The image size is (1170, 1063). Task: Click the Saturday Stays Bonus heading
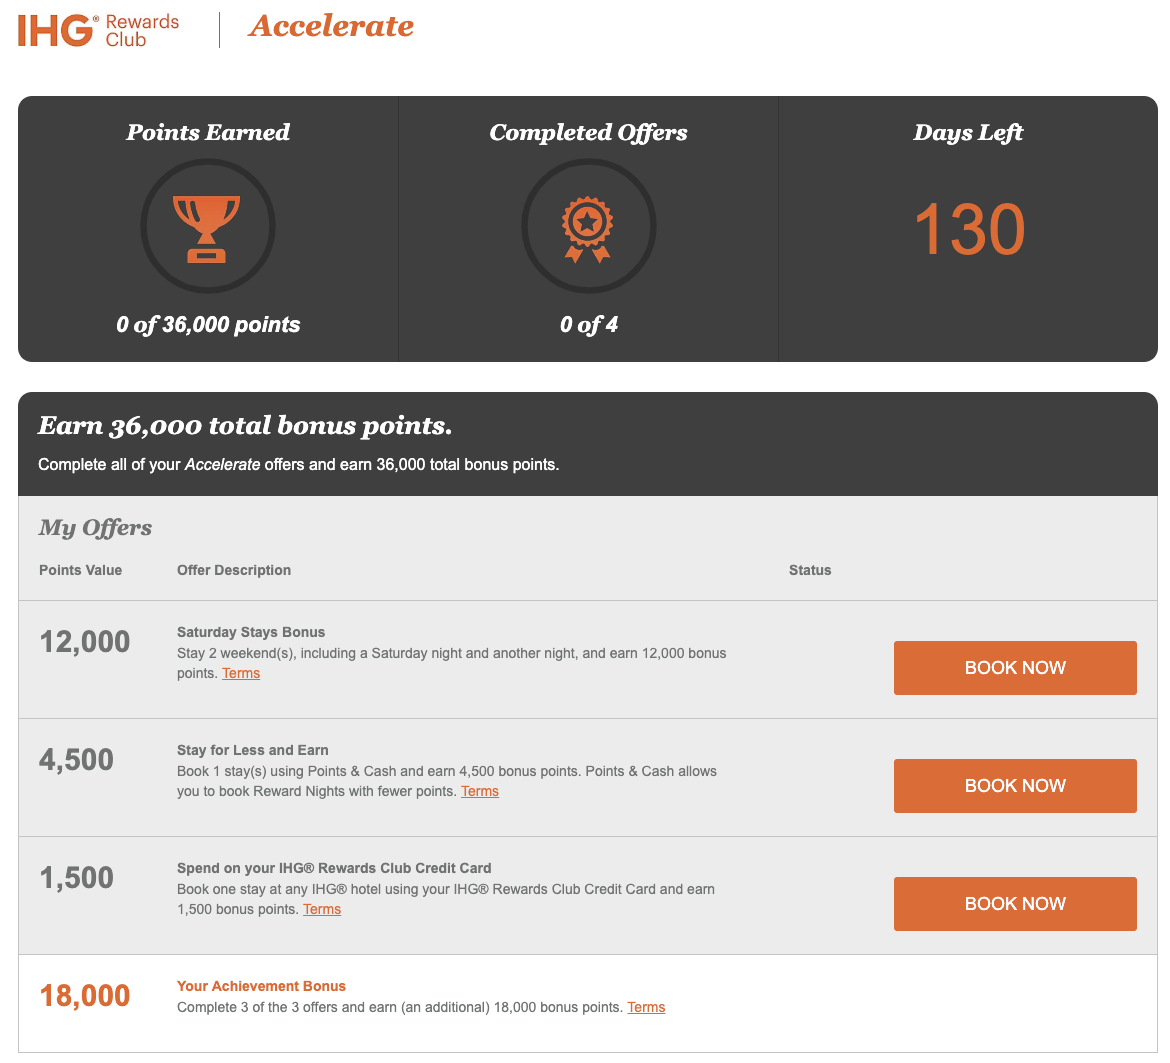click(x=251, y=632)
